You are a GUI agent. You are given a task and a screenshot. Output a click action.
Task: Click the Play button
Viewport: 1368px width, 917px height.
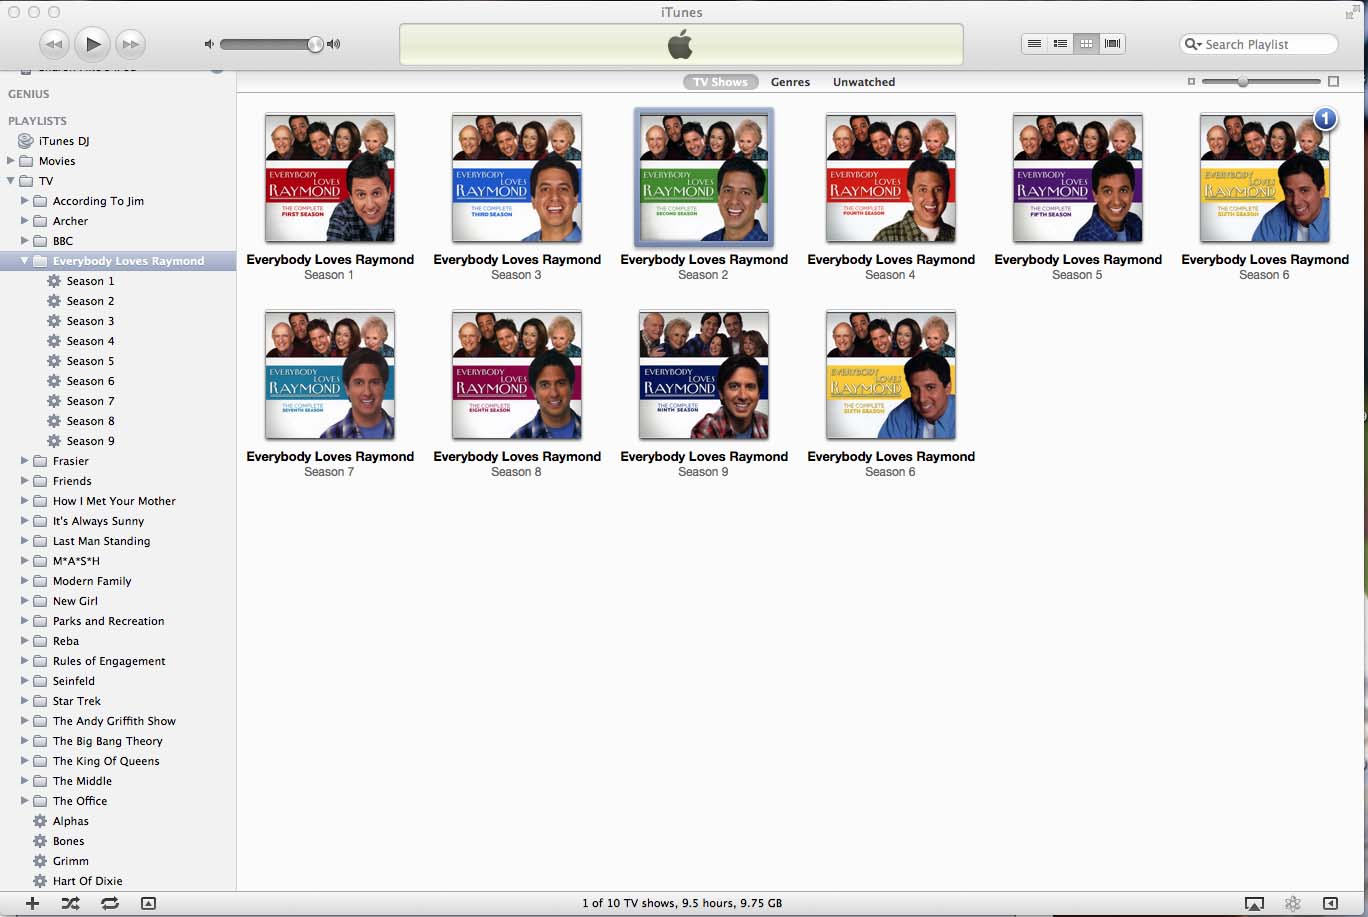(92, 44)
